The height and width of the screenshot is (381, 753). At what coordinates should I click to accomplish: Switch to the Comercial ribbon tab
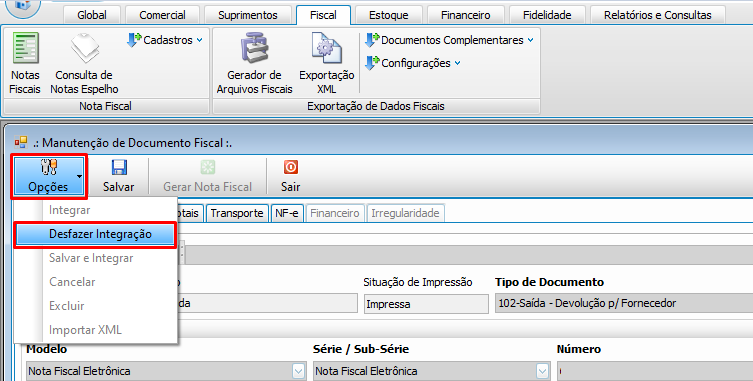pos(162,15)
